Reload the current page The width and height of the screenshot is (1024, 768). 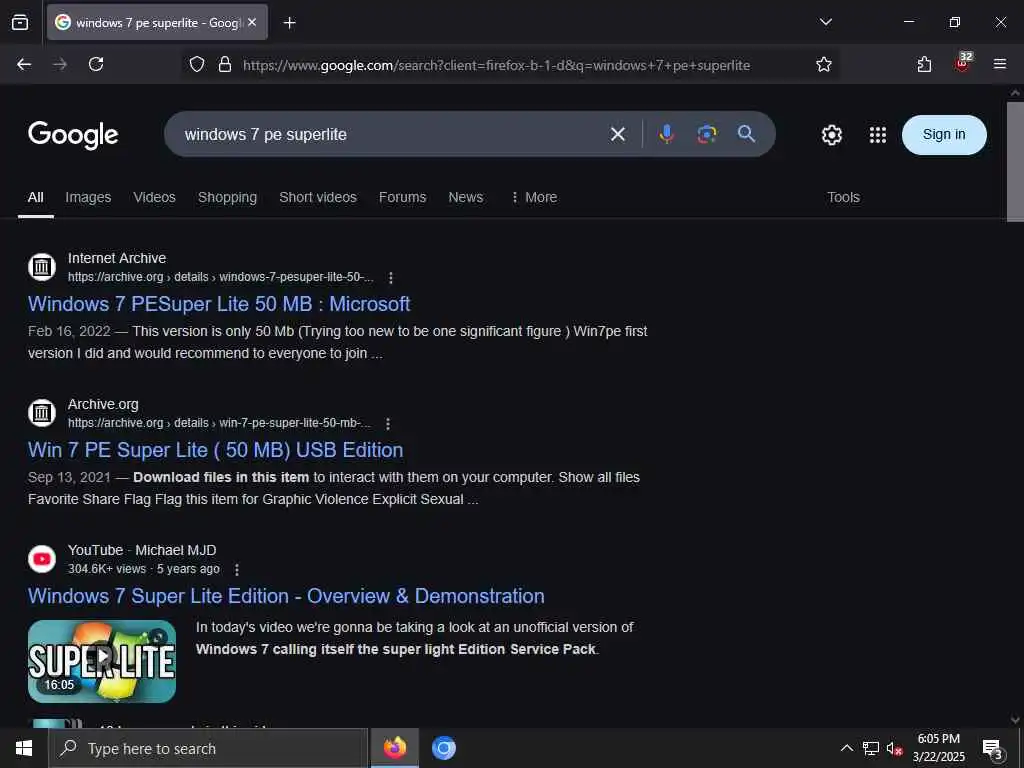(96, 64)
